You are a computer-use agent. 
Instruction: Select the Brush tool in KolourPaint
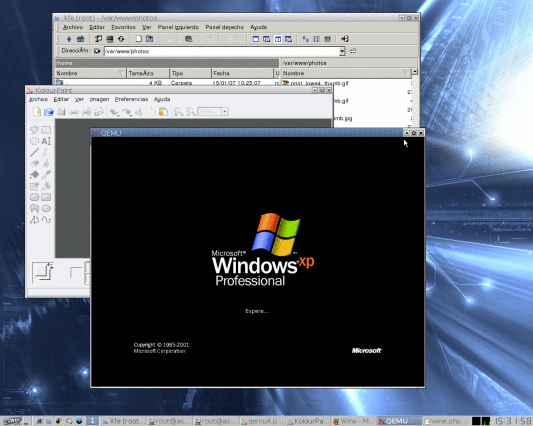[x=46, y=164]
